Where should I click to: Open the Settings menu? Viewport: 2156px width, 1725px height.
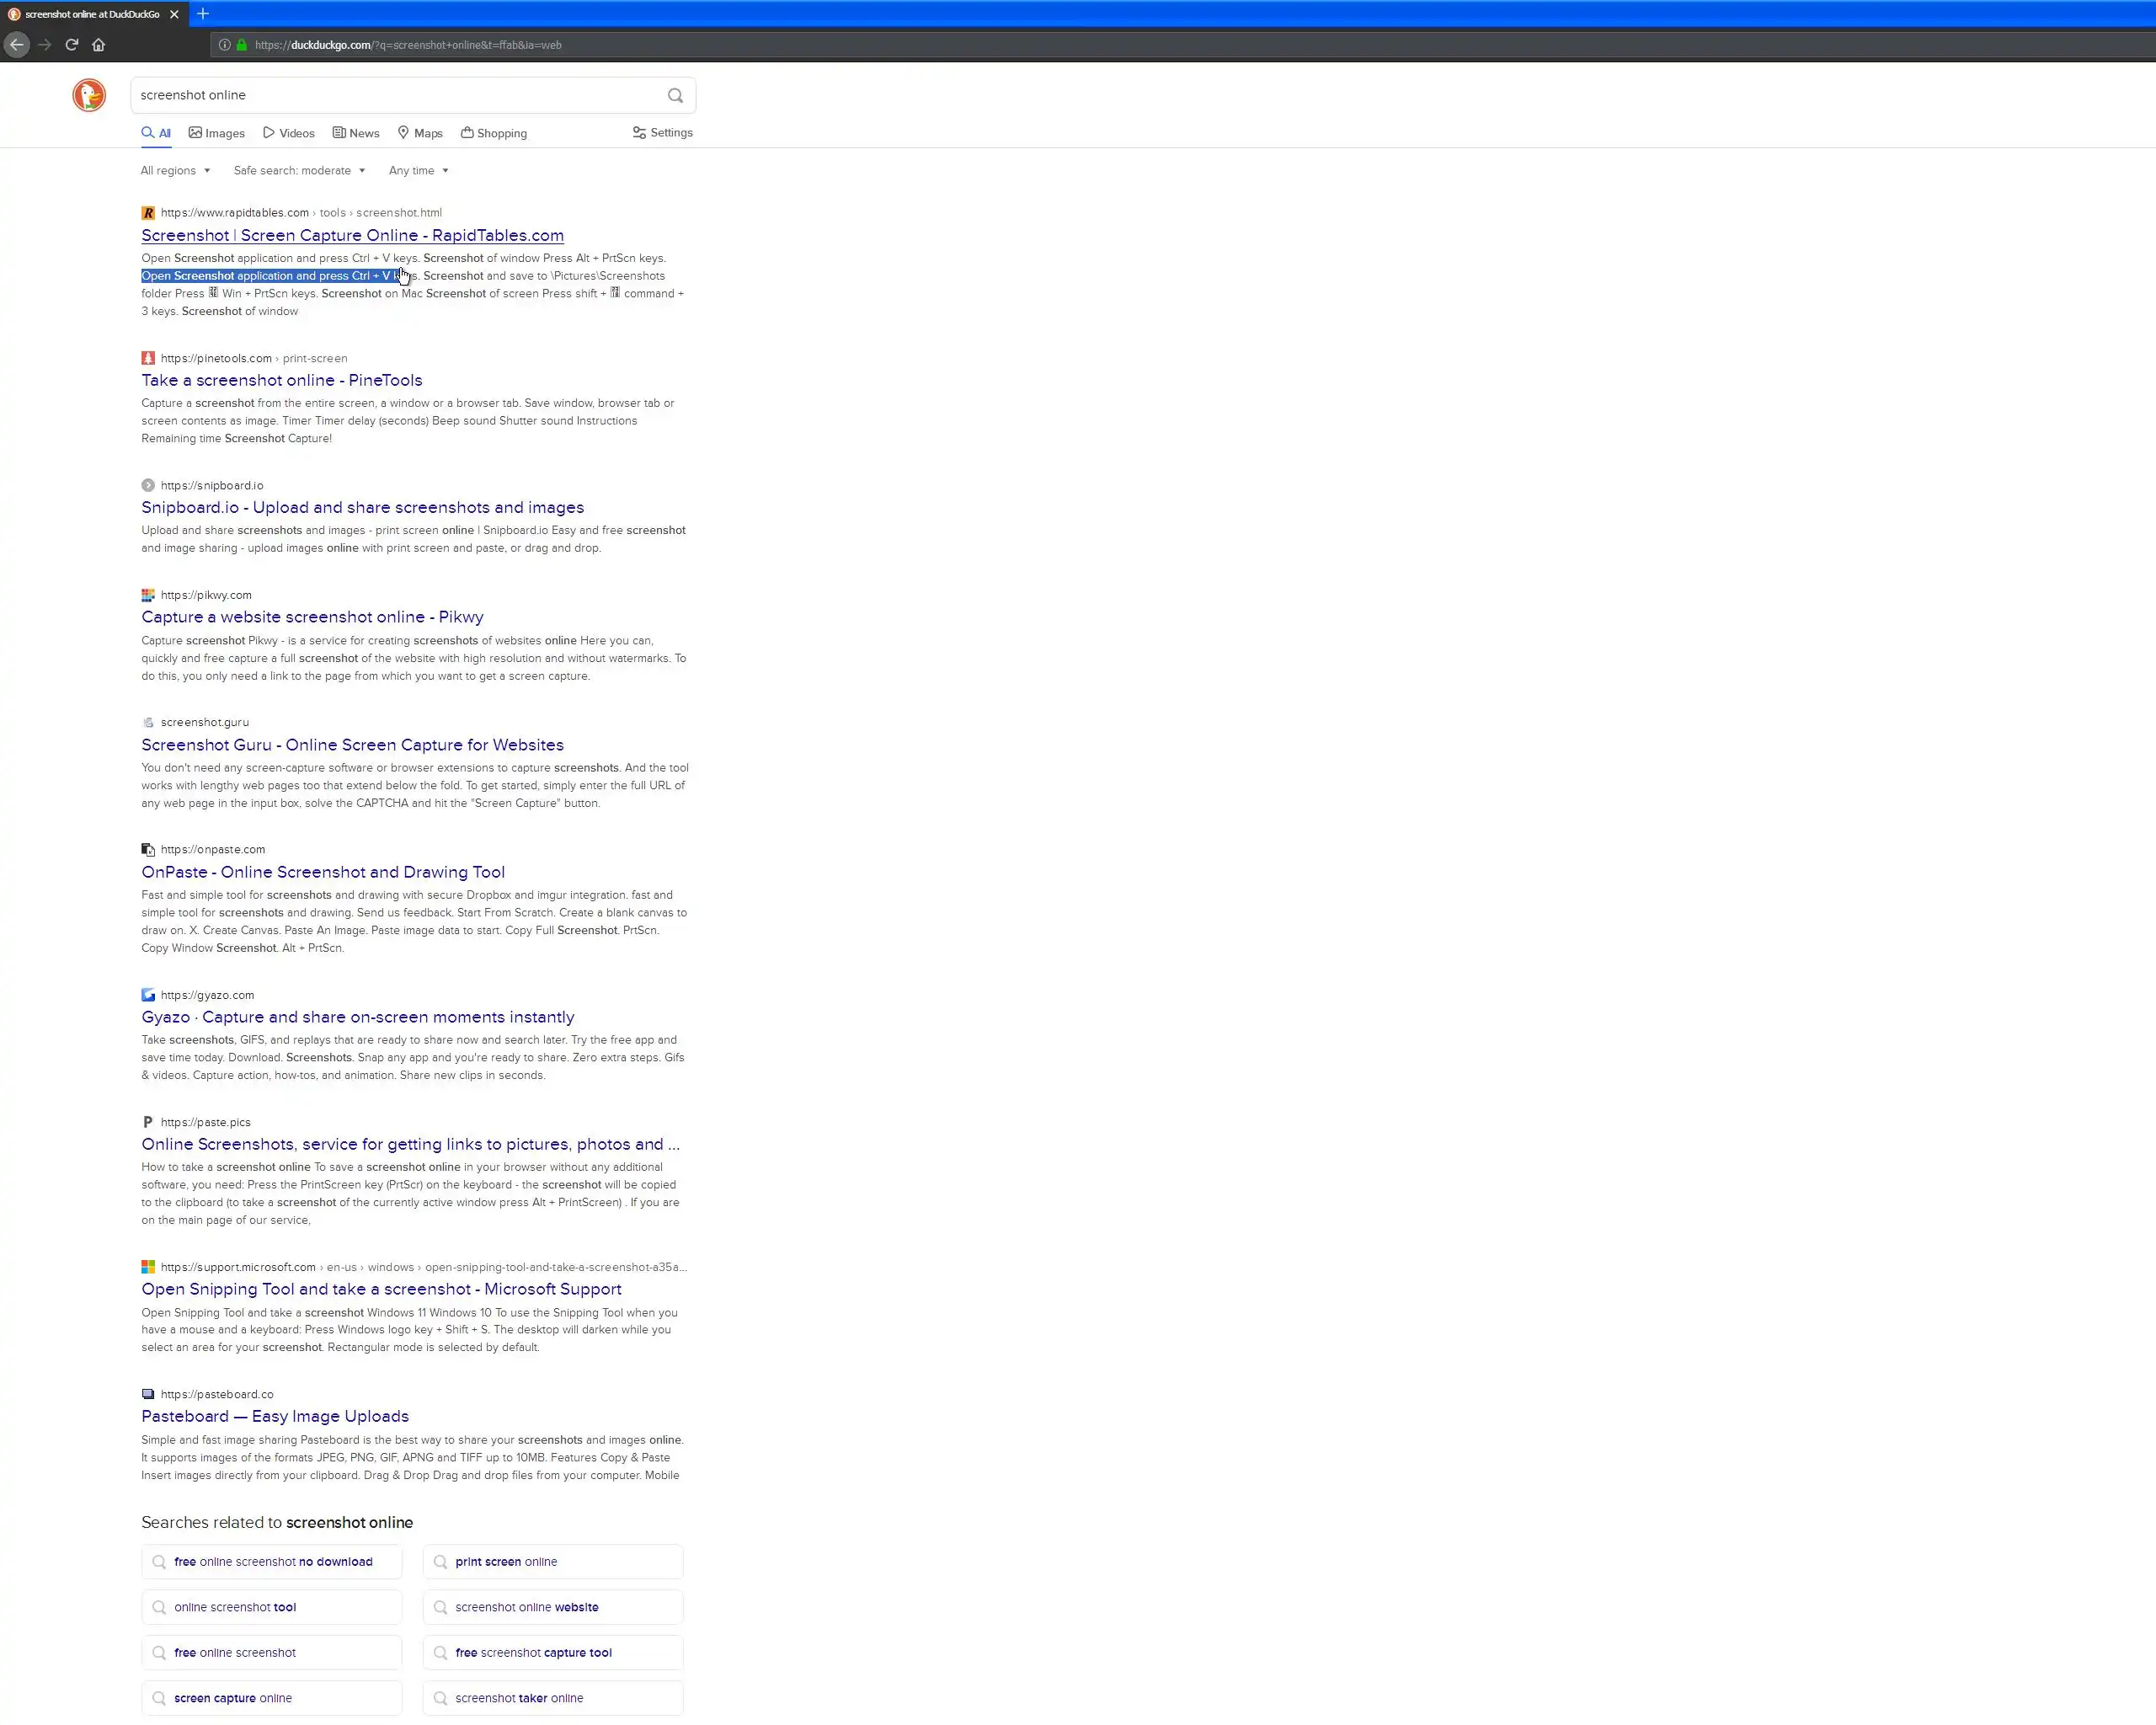tap(663, 133)
